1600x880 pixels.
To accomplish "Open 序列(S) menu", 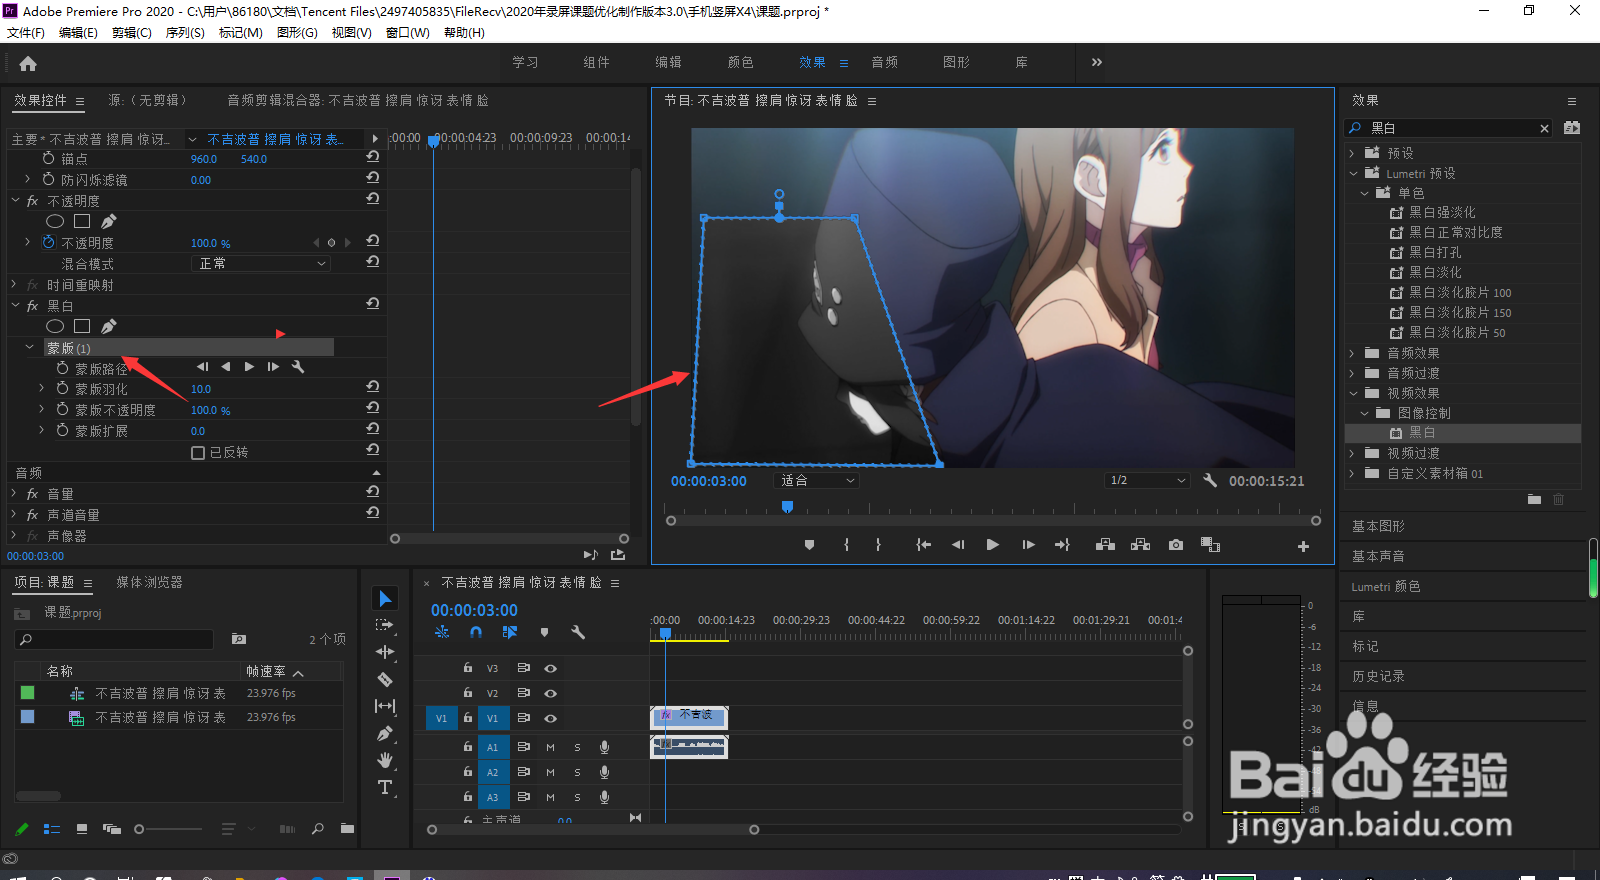I will point(185,32).
